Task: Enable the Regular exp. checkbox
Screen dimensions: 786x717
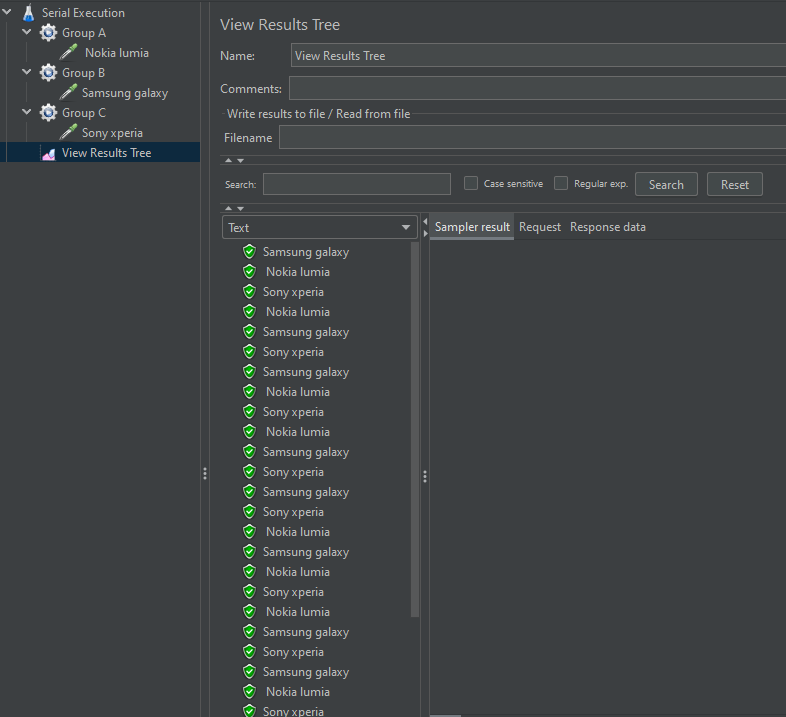Action: coord(561,184)
